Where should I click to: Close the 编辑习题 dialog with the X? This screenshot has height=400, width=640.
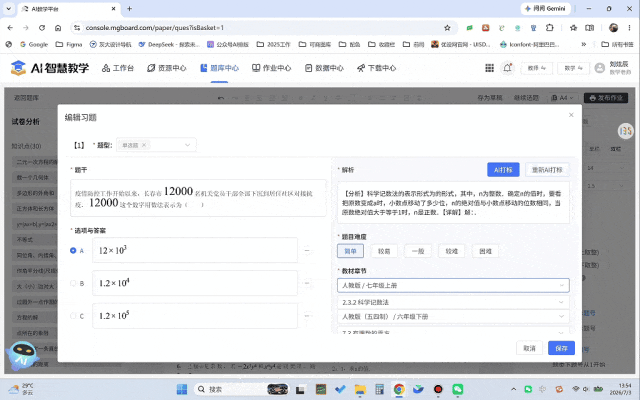571,115
